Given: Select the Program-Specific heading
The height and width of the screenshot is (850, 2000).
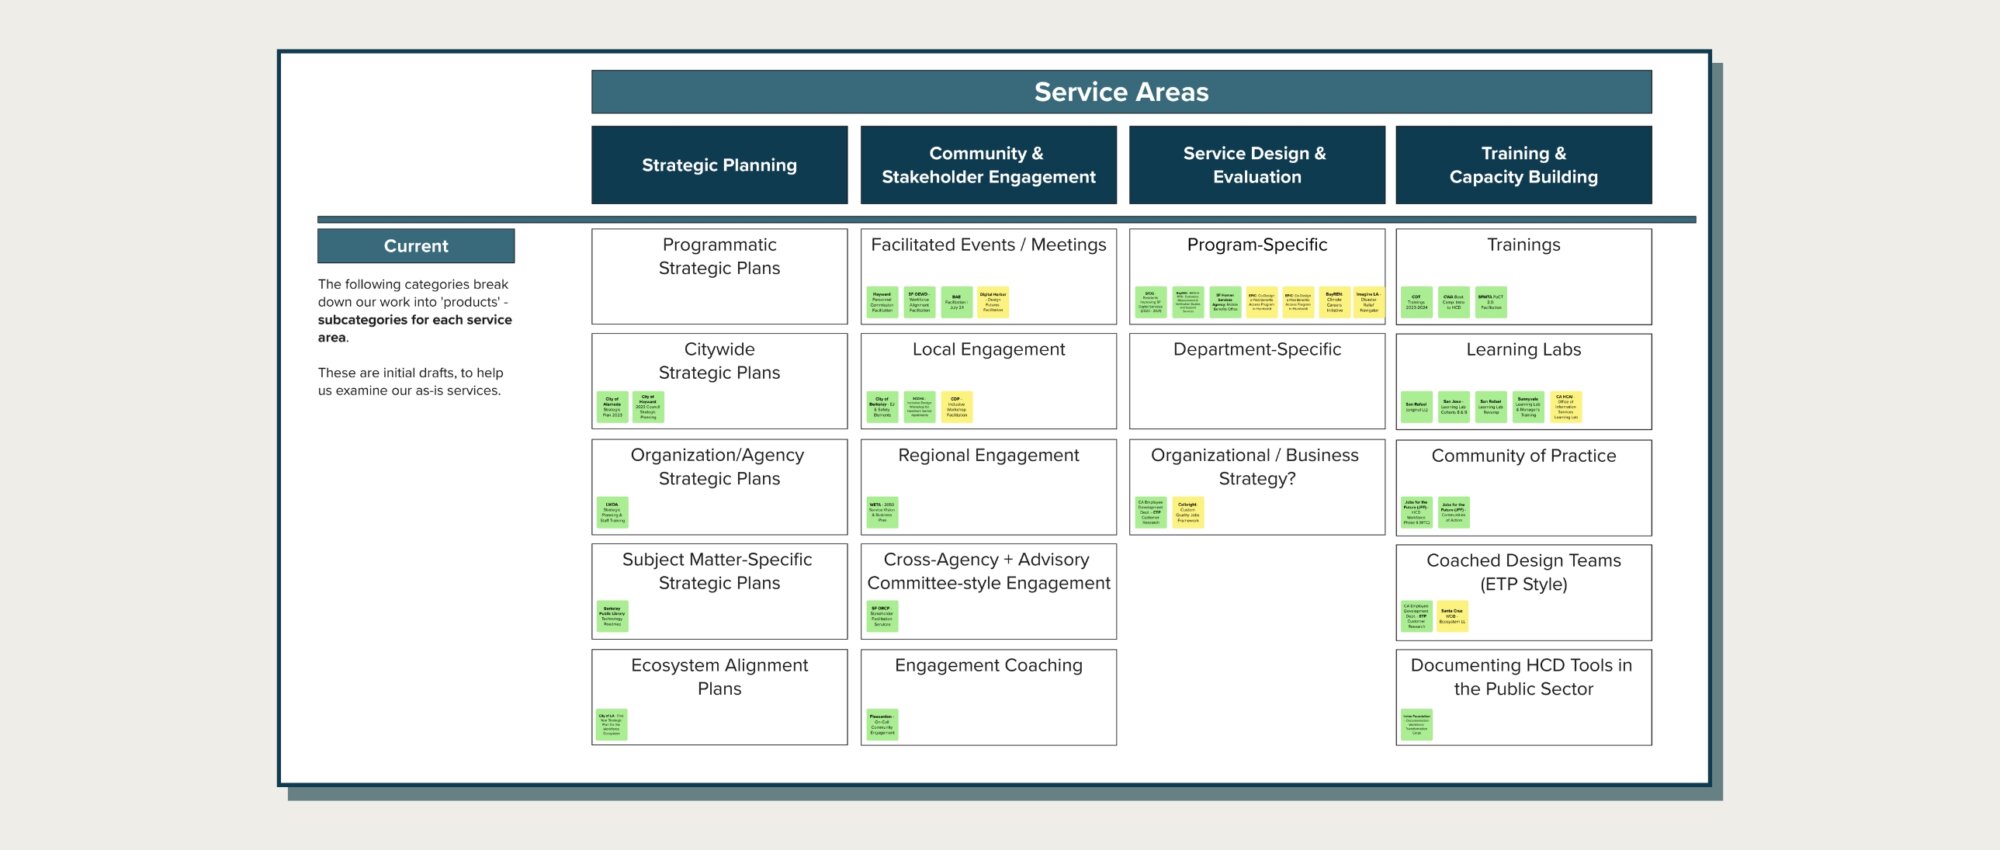Looking at the screenshot, I should coord(1257,244).
